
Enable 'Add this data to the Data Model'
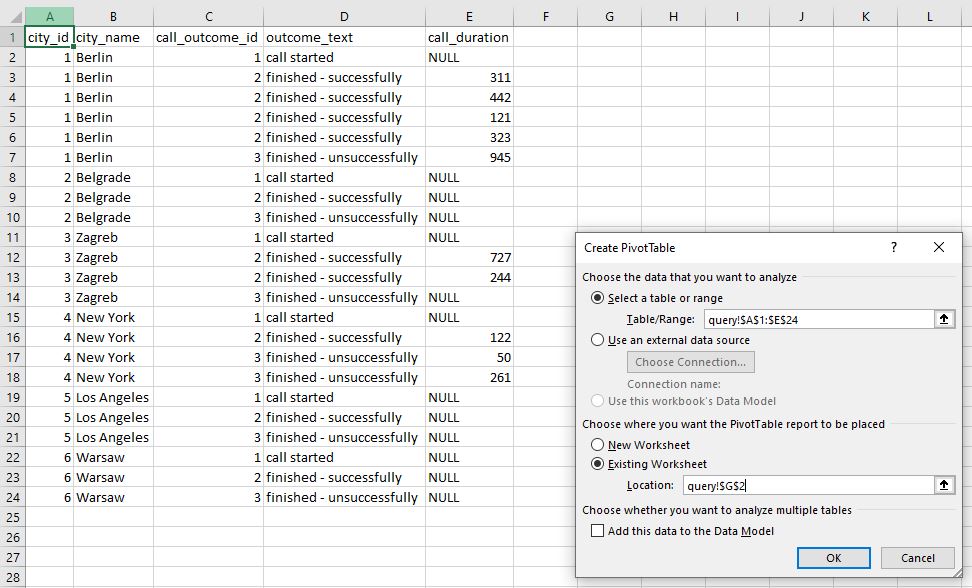(x=598, y=531)
